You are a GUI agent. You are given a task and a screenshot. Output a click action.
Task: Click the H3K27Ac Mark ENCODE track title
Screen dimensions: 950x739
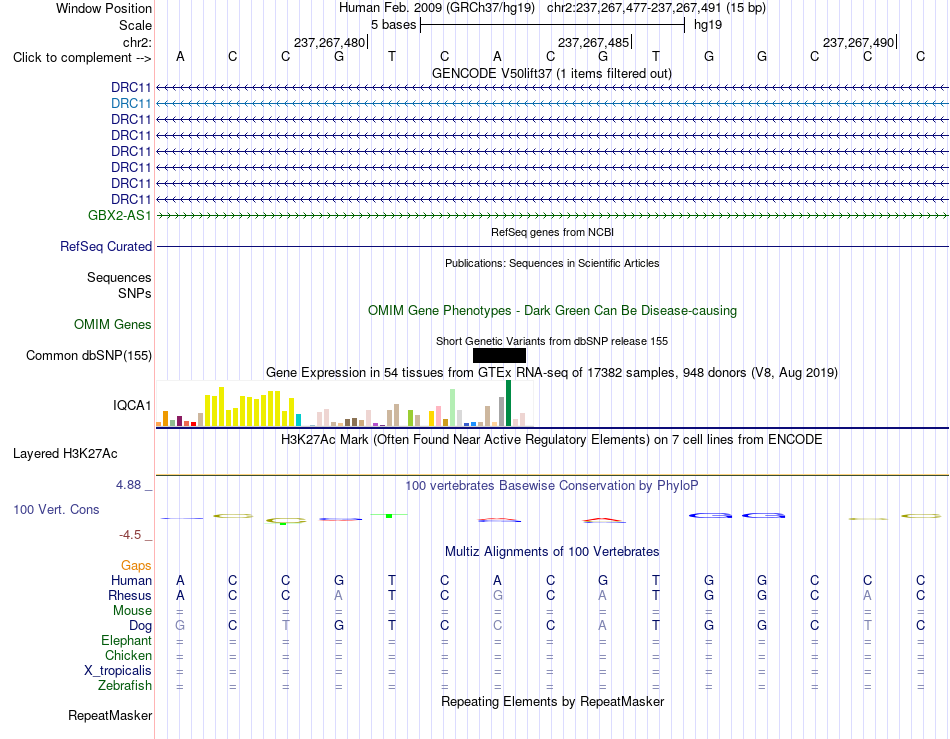coord(552,440)
